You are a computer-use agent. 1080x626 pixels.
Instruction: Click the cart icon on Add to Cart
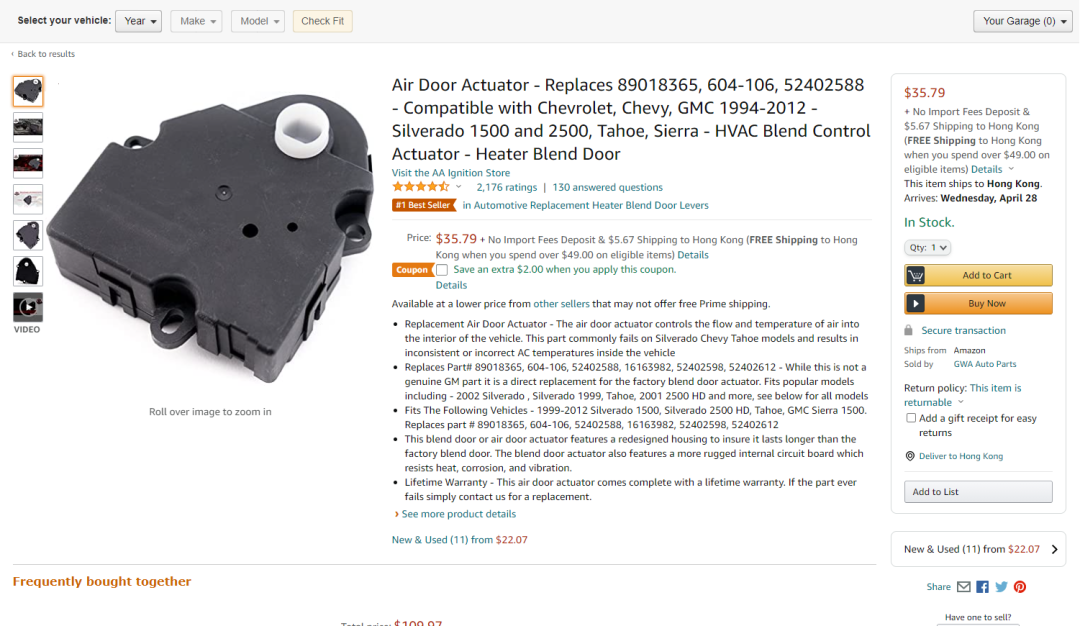pyautogui.click(x=915, y=275)
